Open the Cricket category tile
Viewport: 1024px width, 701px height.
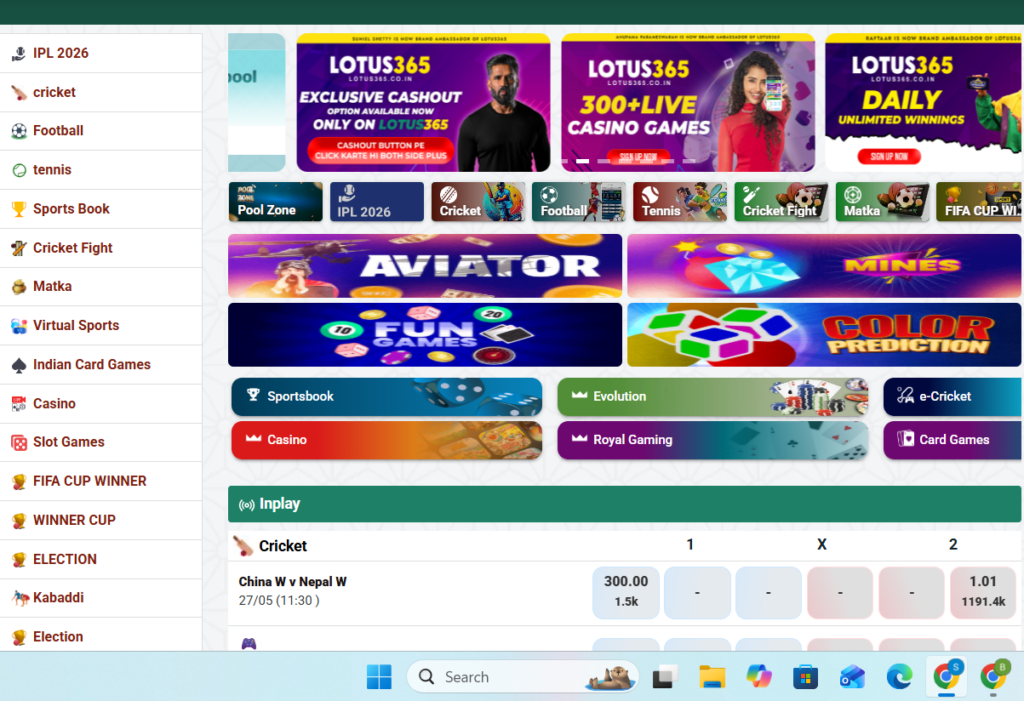tap(477, 202)
